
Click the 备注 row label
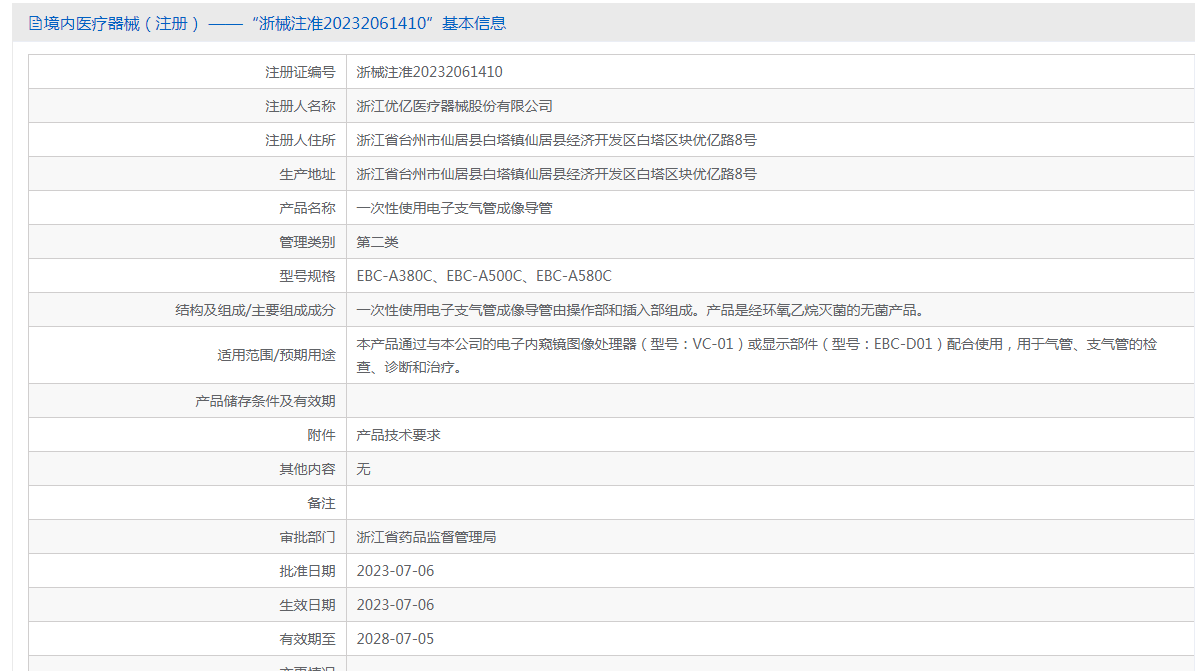(x=322, y=503)
